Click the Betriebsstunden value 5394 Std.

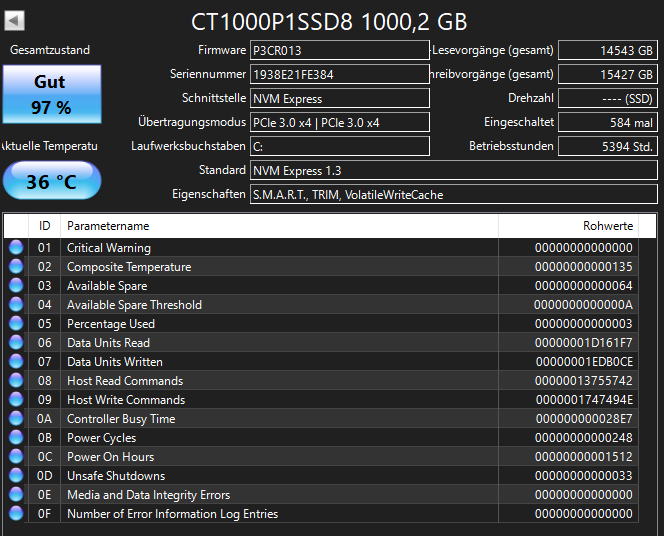608,146
